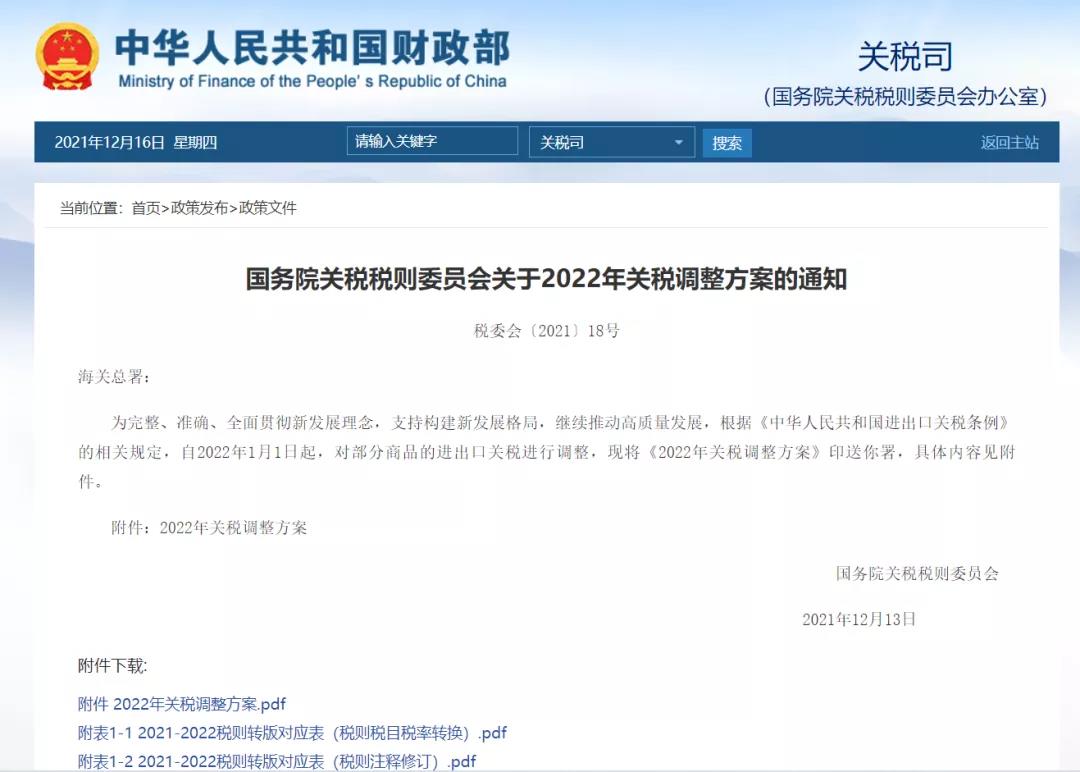Click the 关税司 heading at top right
The height and width of the screenshot is (772, 1080).
[x=905, y=56]
